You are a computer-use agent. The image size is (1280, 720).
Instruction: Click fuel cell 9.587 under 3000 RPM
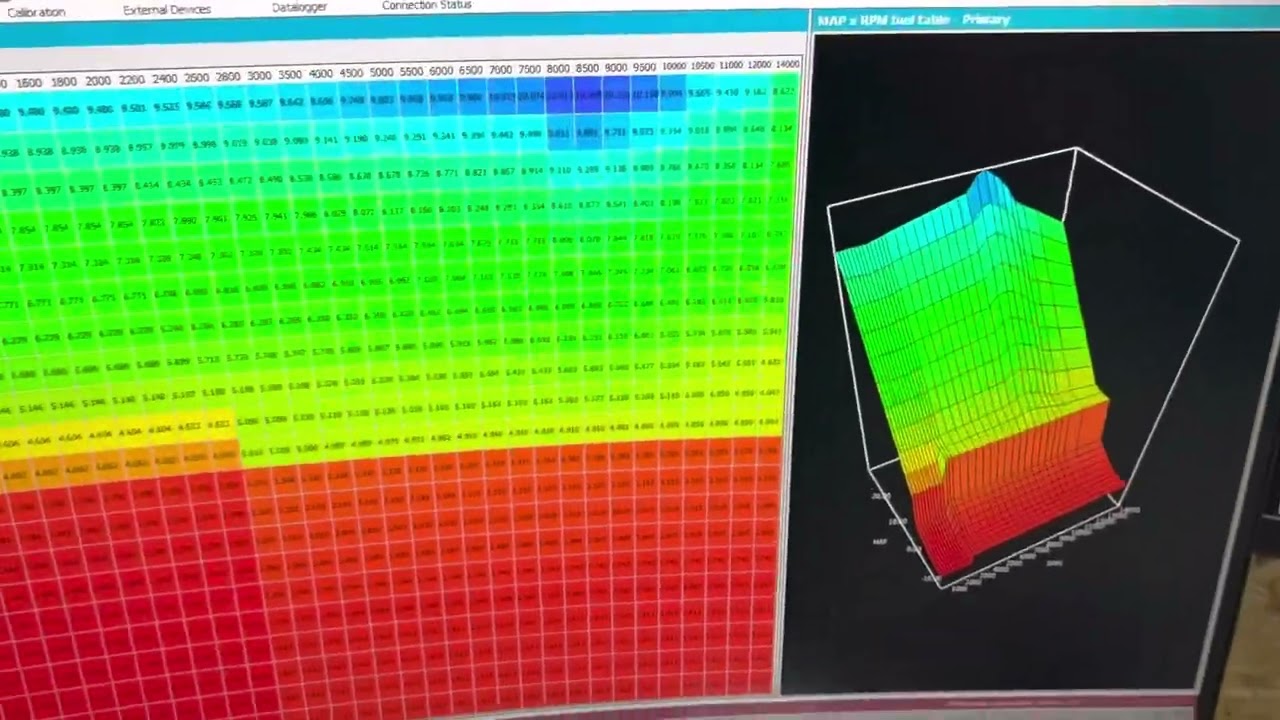coord(260,103)
